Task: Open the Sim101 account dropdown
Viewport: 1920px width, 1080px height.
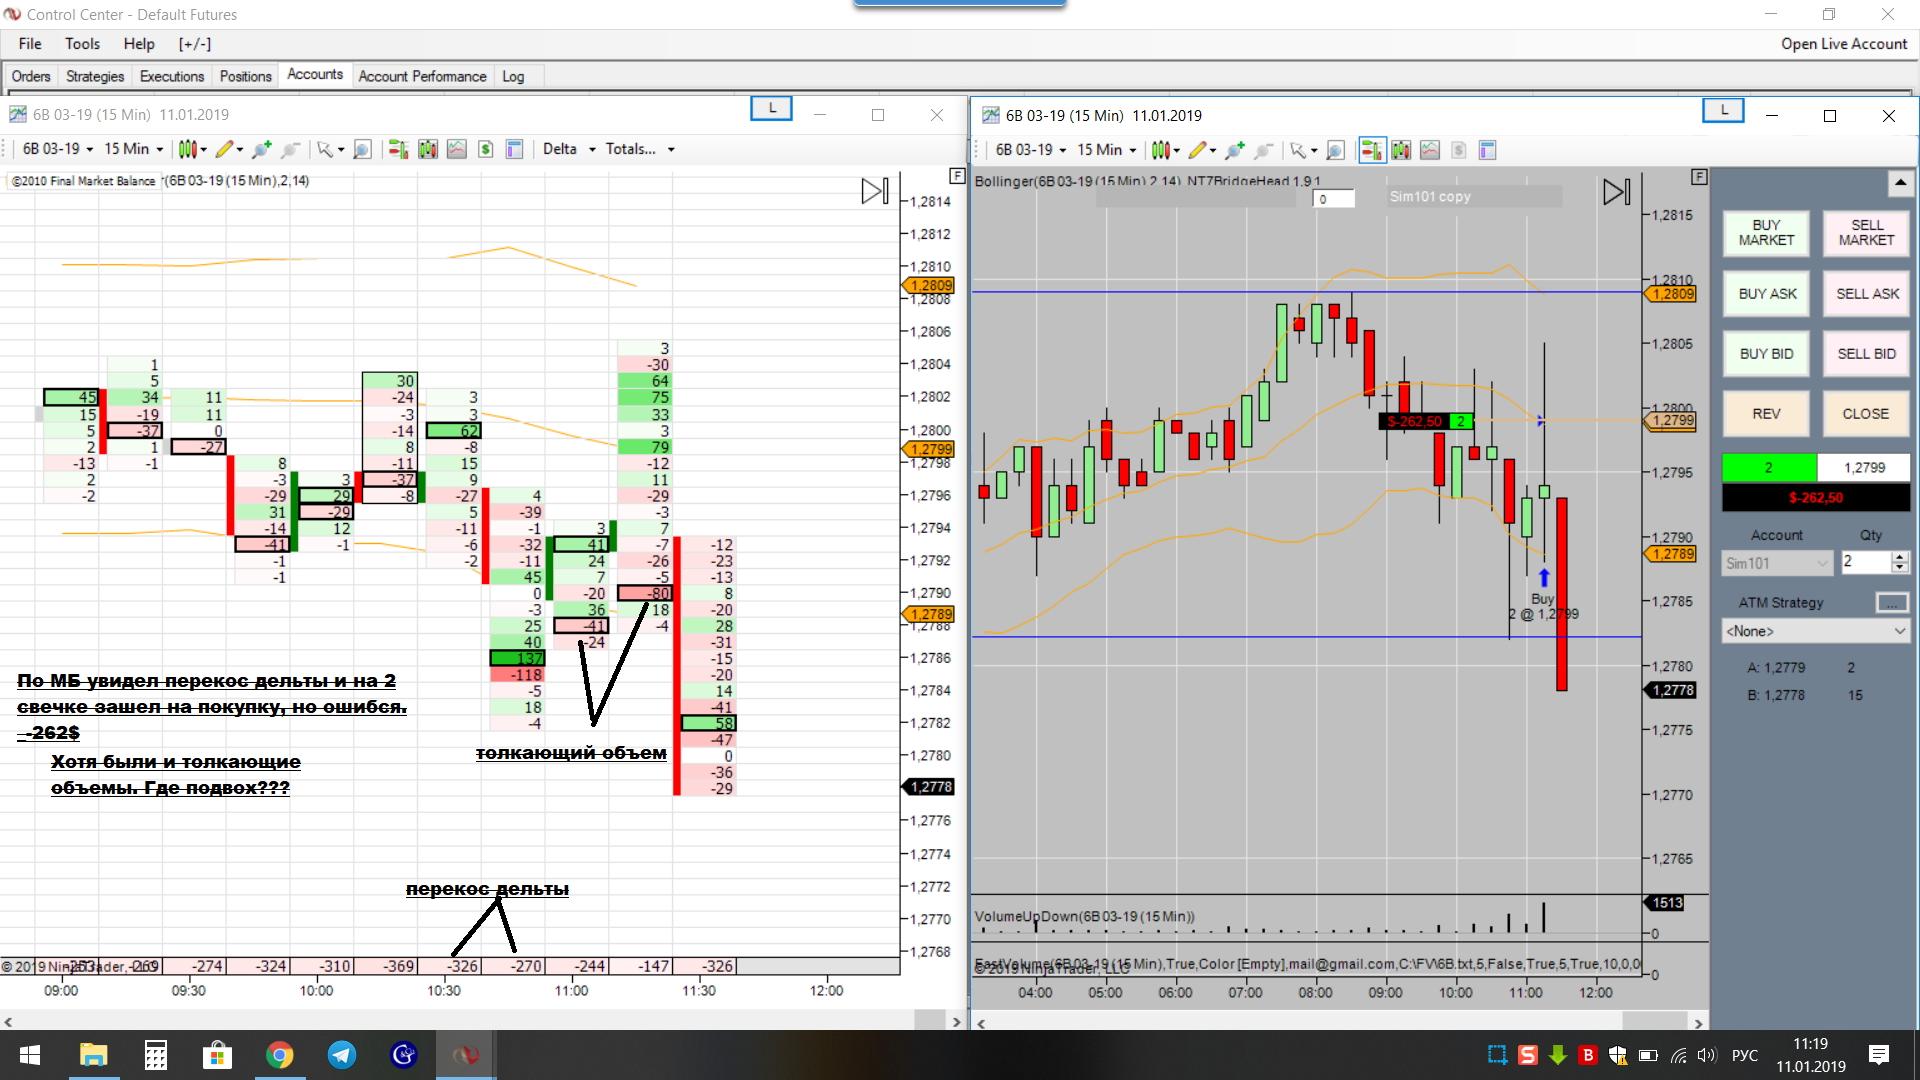Action: point(1776,563)
